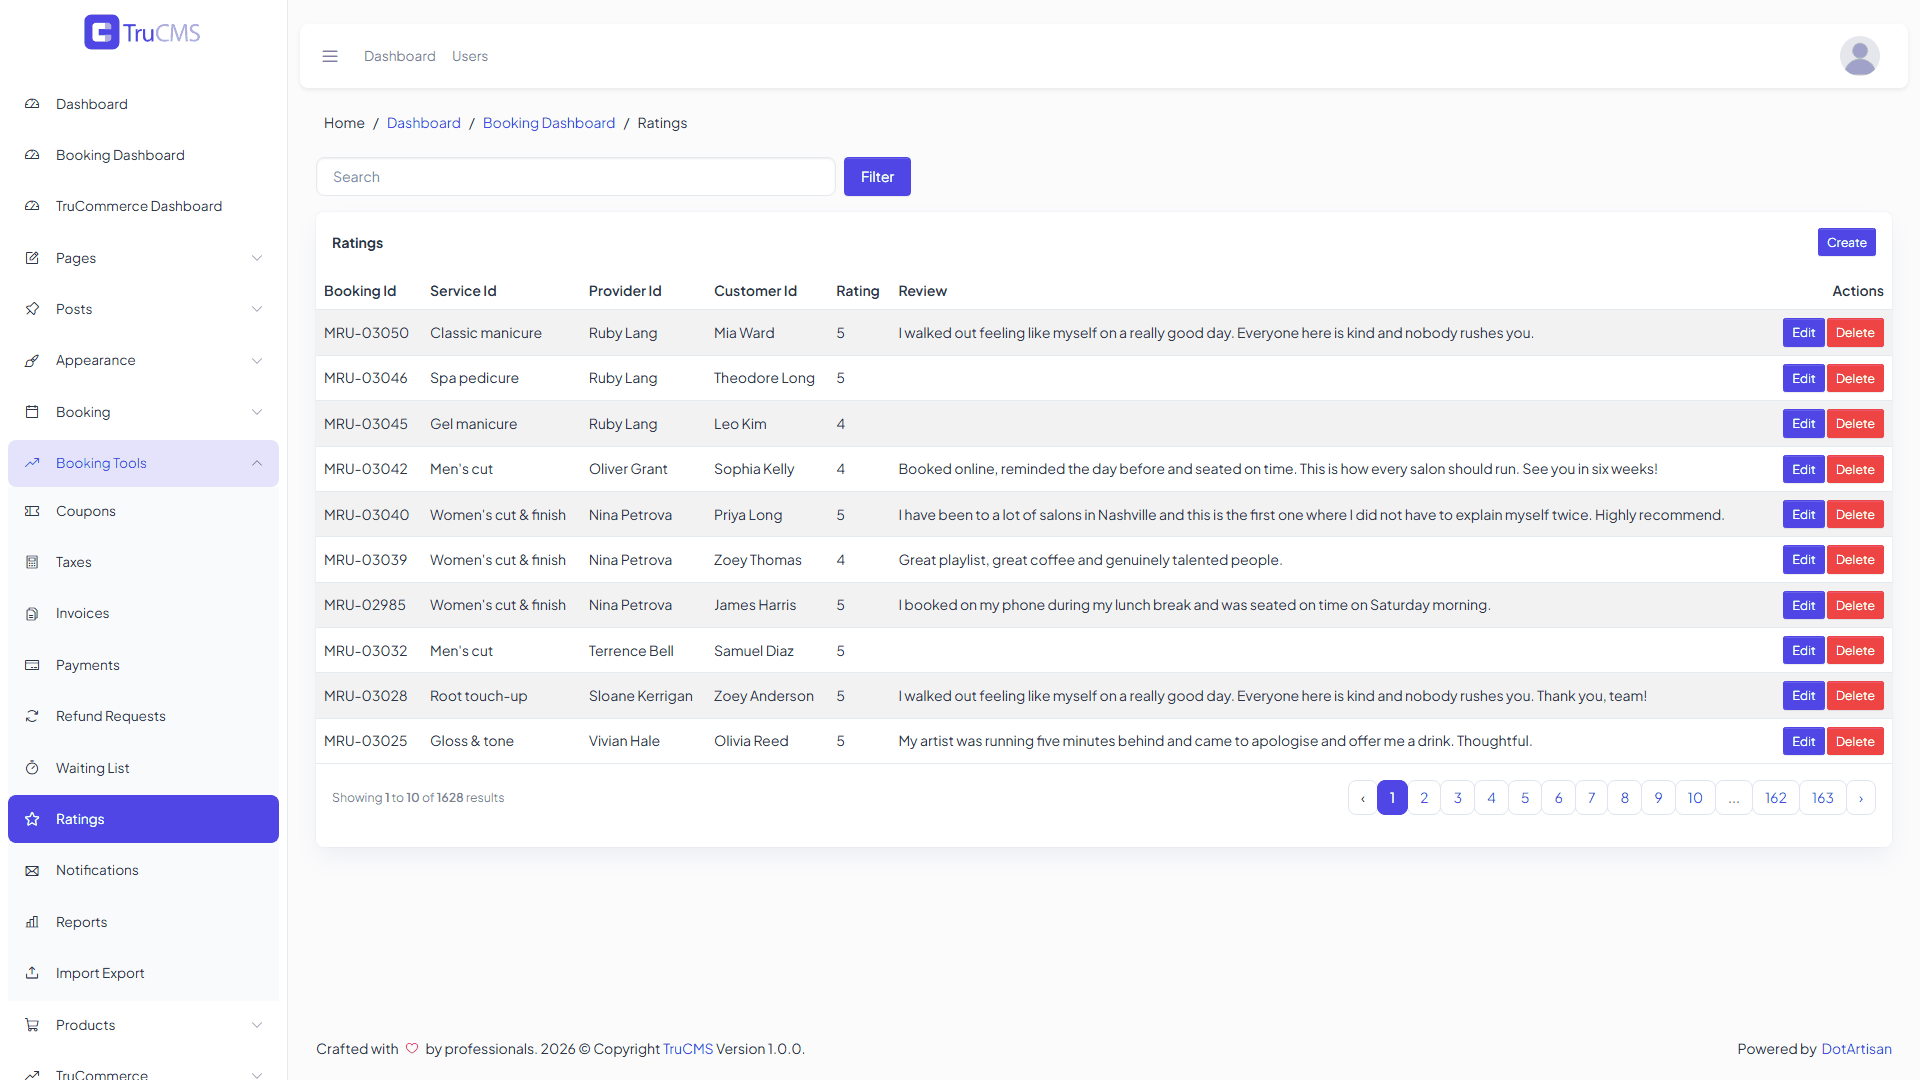Expand the Pages submenu chevron

[257, 258]
